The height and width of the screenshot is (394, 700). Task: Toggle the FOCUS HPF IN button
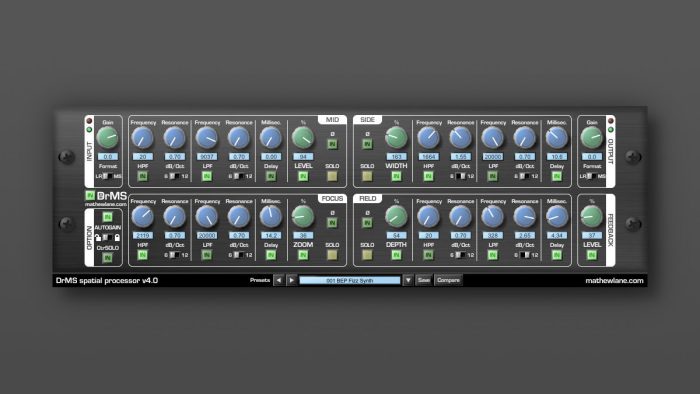(143, 255)
